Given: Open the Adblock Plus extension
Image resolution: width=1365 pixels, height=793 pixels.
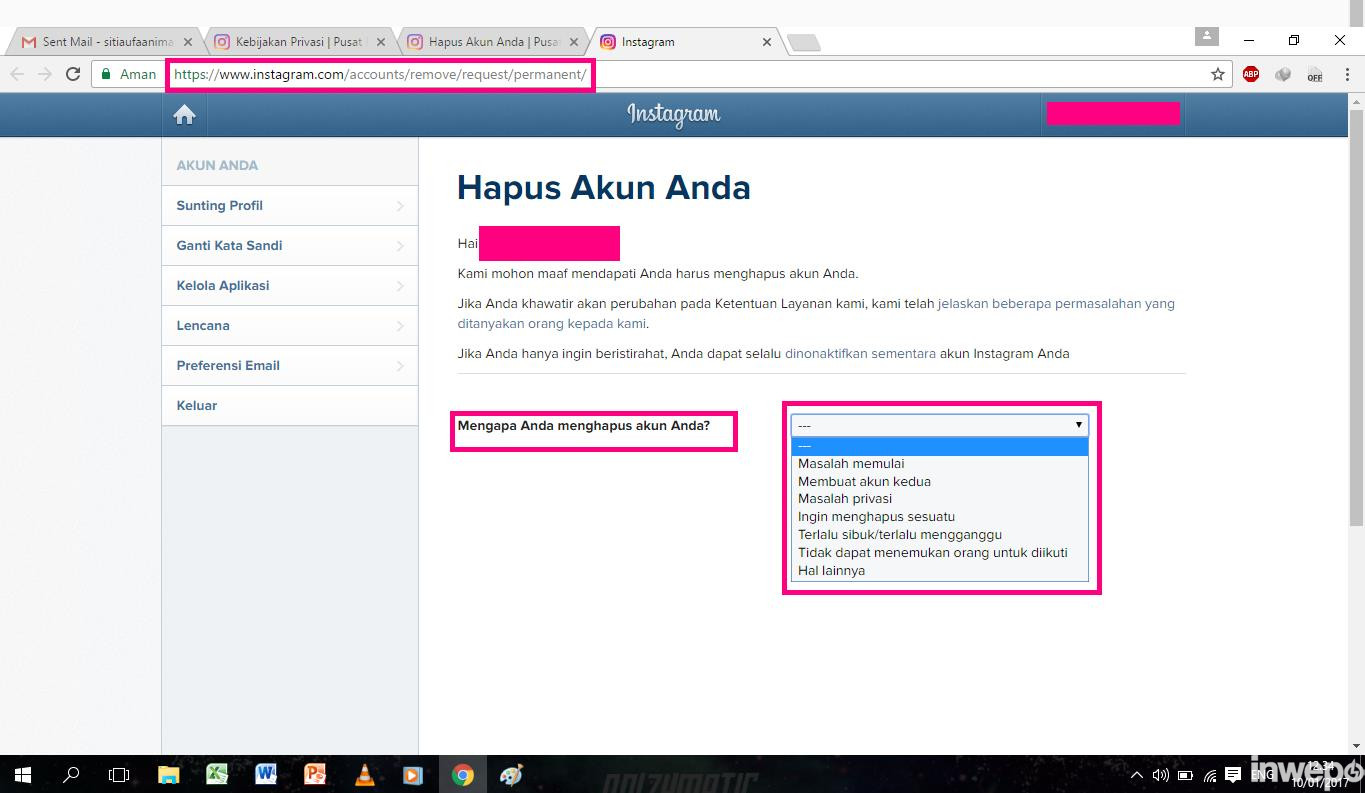Looking at the screenshot, I should pyautogui.click(x=1251, y=74).
